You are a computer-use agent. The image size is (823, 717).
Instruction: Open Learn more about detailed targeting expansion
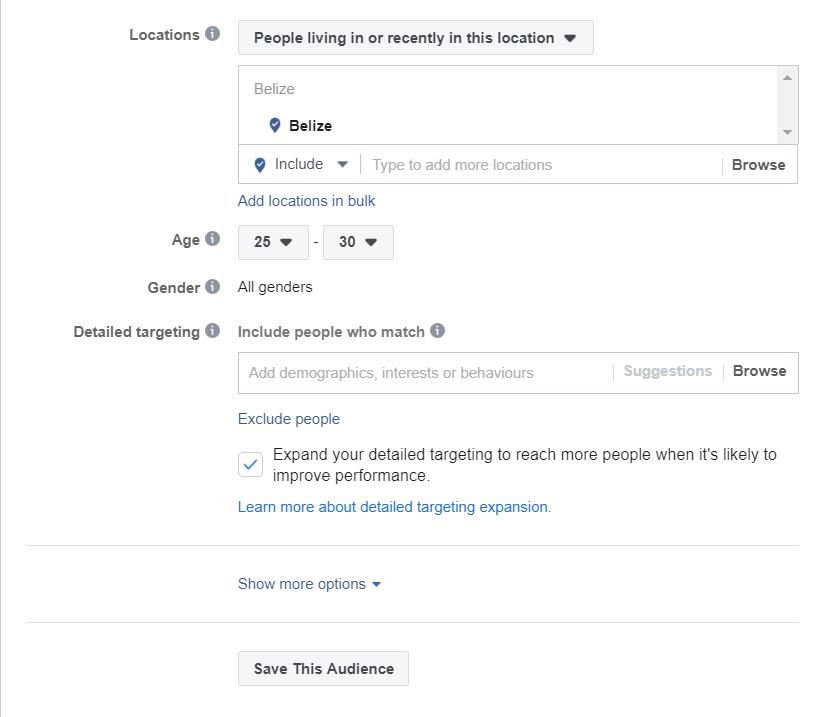pyautogui.click(x=395, y=507)
